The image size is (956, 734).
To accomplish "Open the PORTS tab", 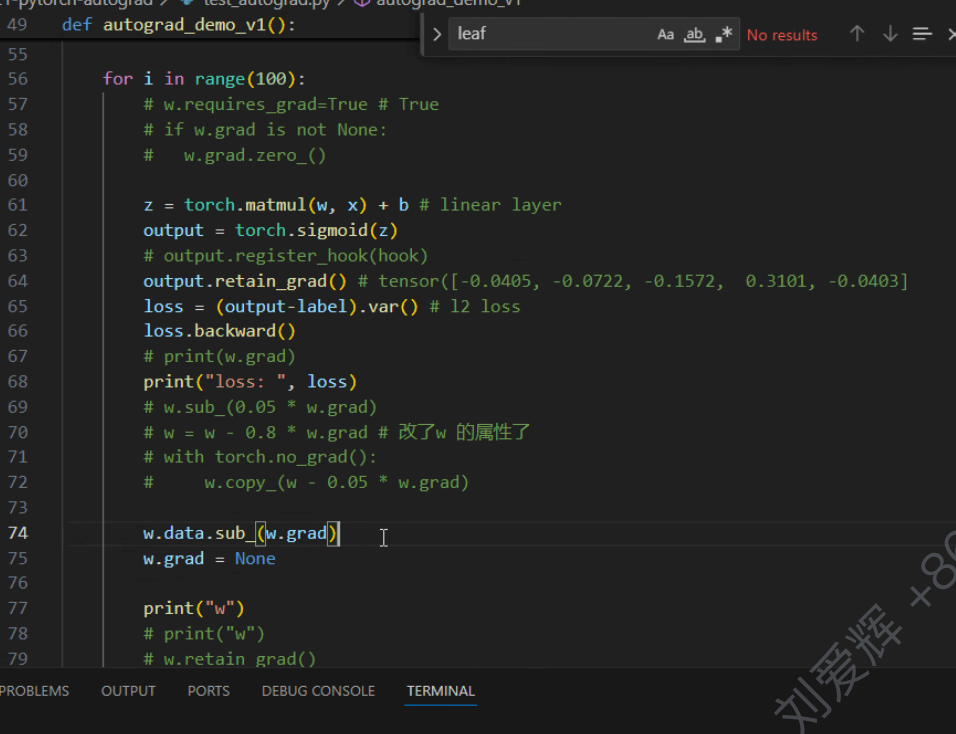I will [208, 691].
